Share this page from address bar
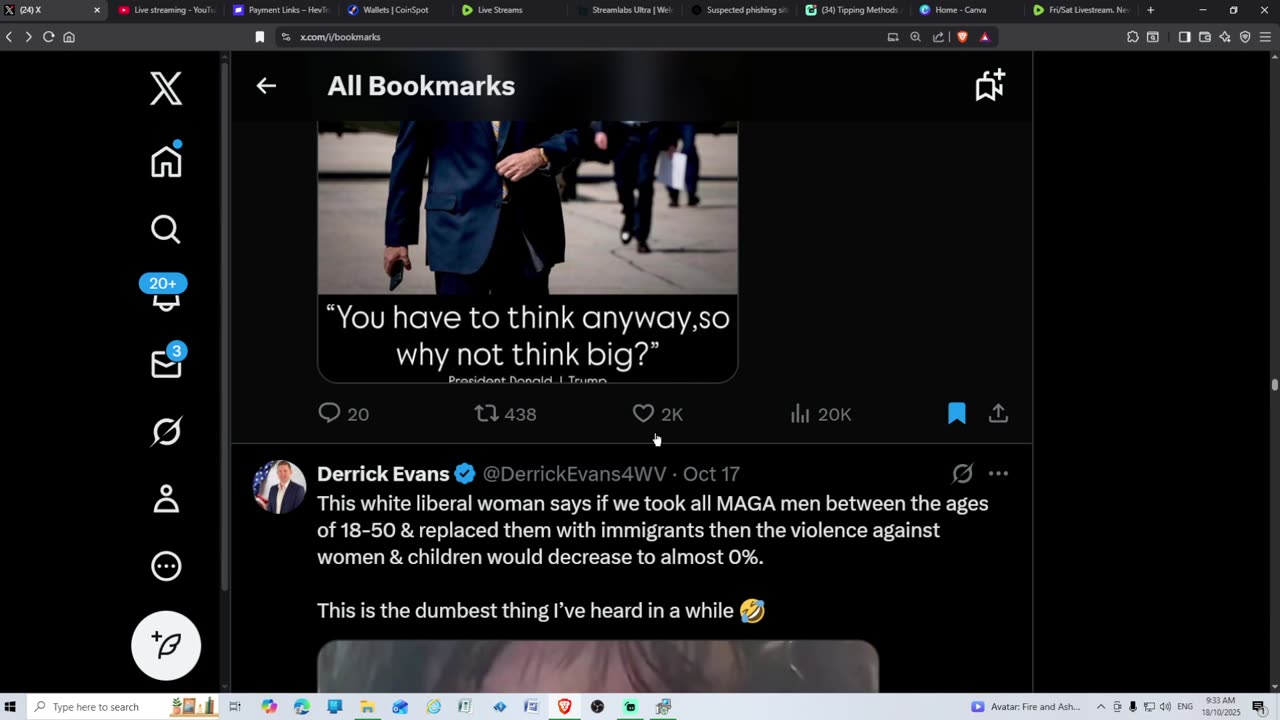1280x720 pixels. click(938, 37)
